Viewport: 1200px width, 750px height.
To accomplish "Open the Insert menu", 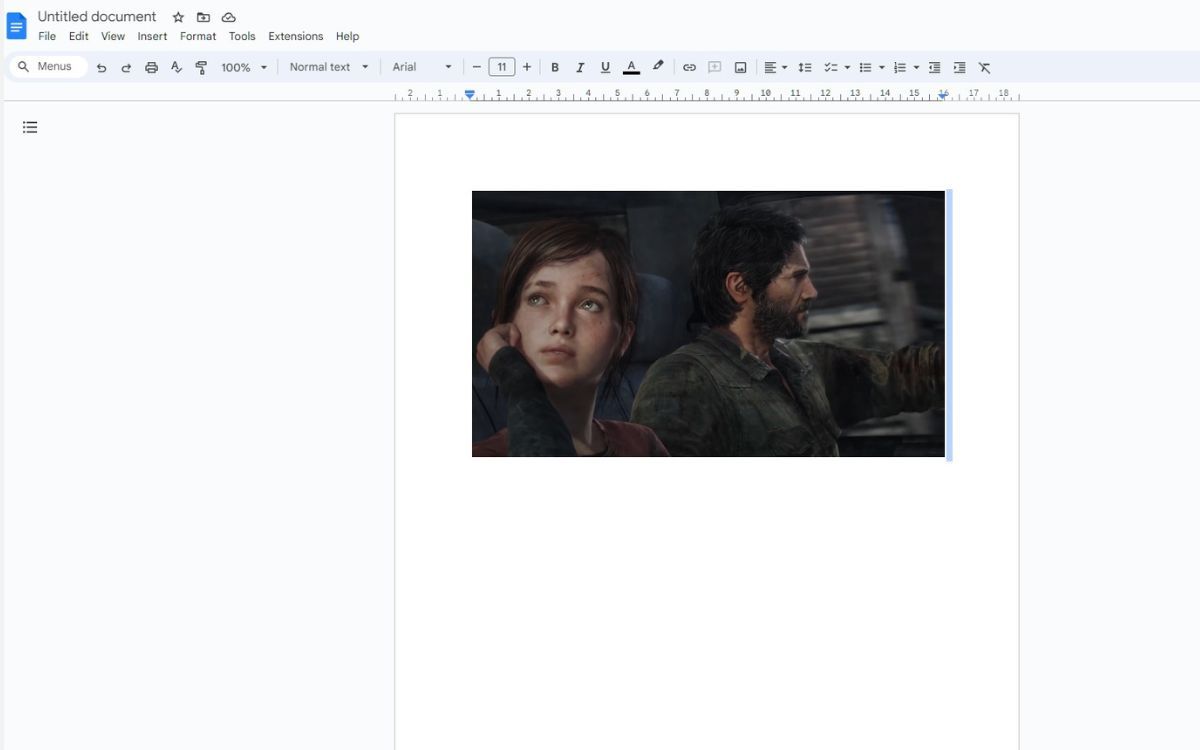I will pyautogui.click(x=152, y=36).
